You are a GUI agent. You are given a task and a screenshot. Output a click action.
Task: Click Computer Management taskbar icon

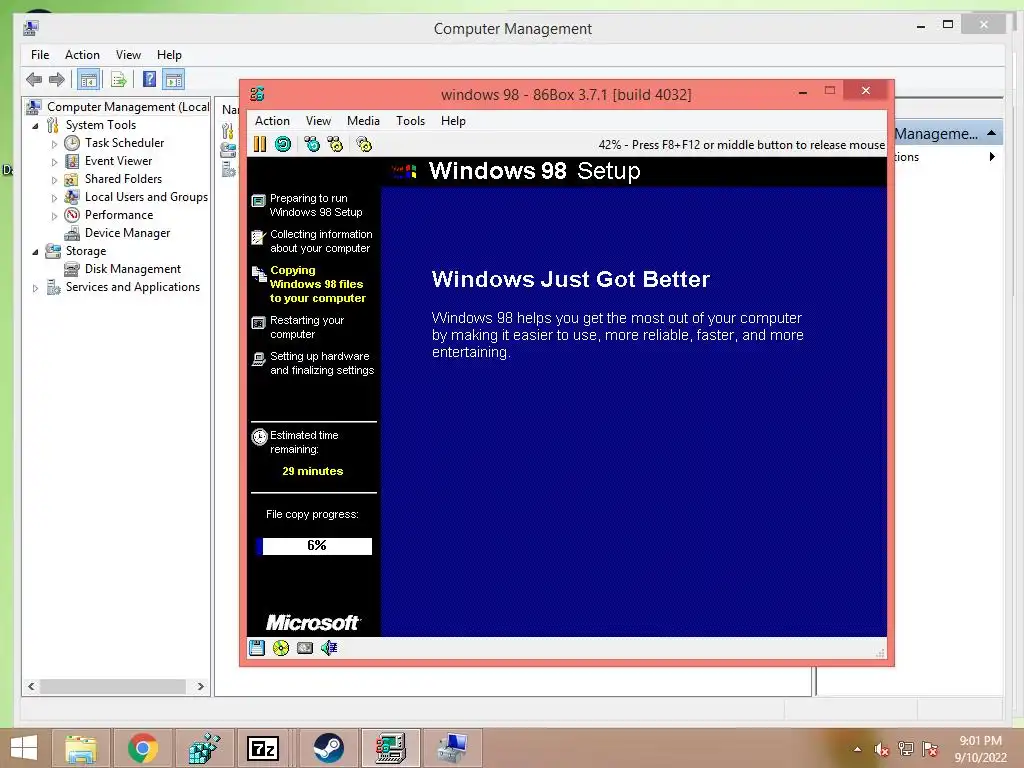click(453, 748)
